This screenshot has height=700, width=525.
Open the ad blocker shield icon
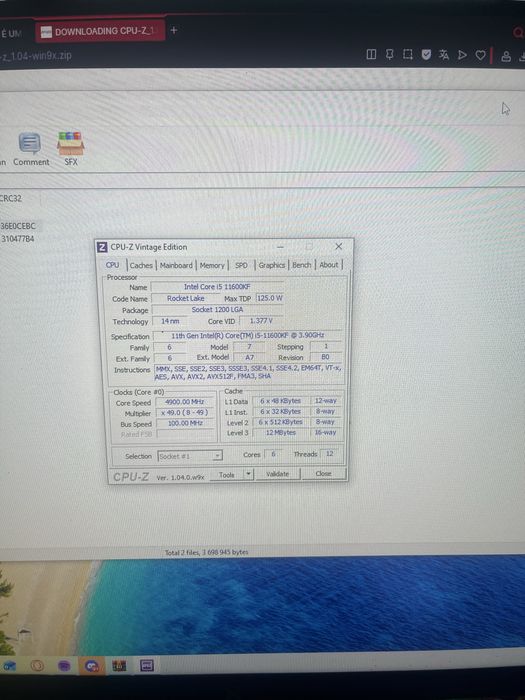pos(426,55)
